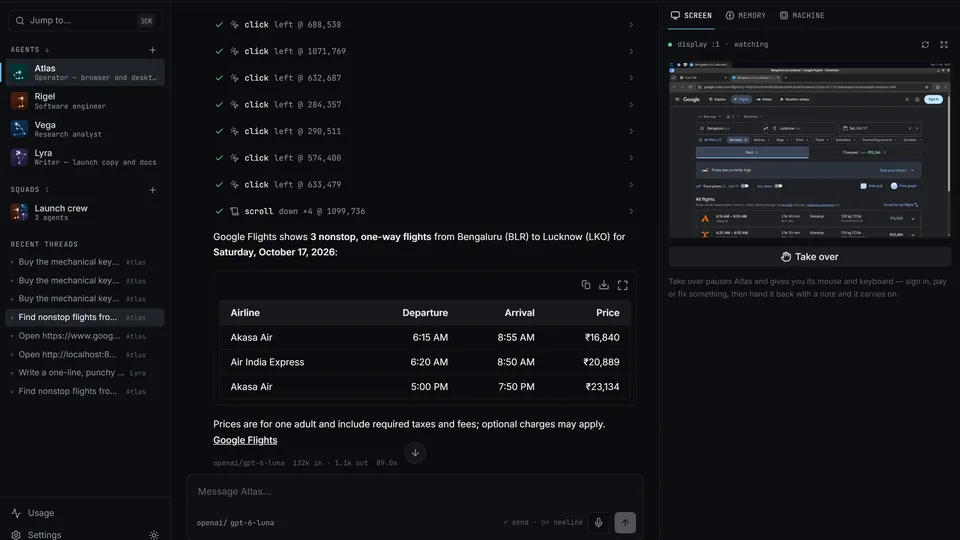
Task: Click the Launch crew squad icon
Action: click(x=20, y=212)
